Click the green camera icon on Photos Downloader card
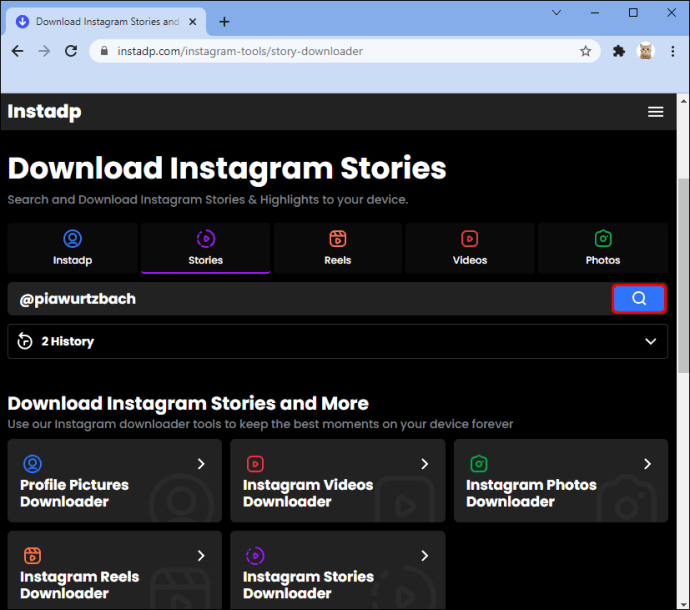 pos(478,463)
